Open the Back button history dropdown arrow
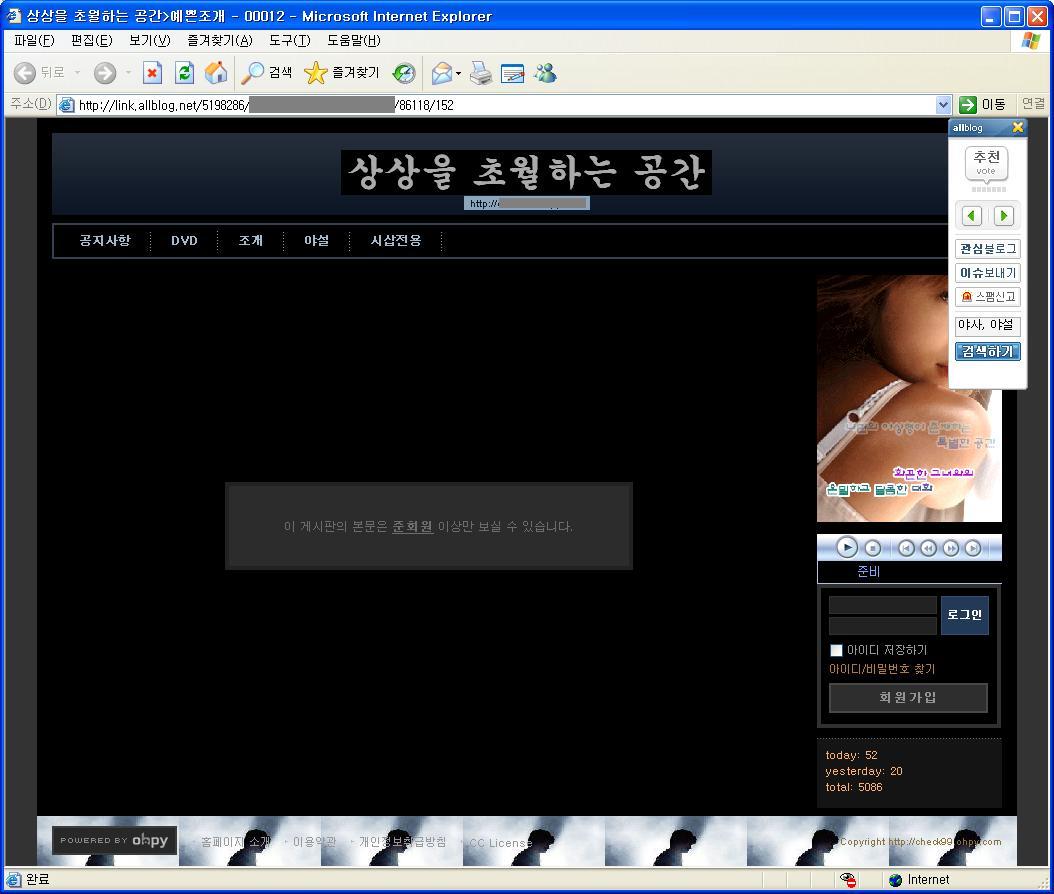The image size is (1054, 894). coord(77,73)
